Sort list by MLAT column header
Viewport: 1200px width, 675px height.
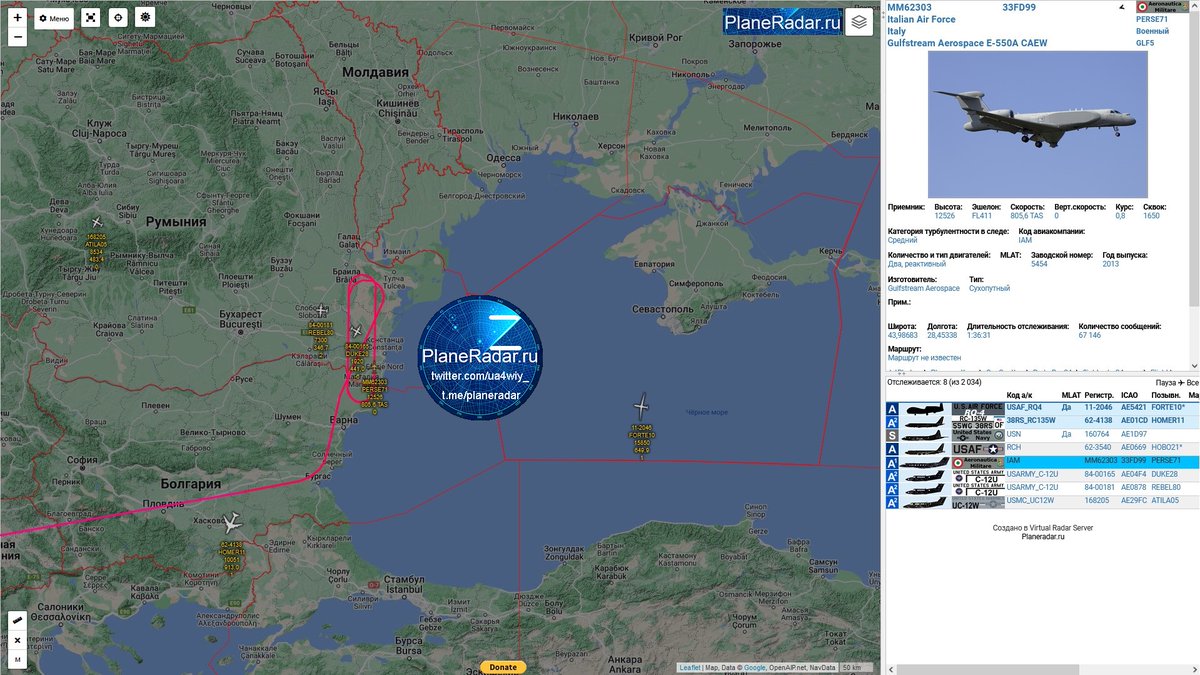(x=1071, y=395)
